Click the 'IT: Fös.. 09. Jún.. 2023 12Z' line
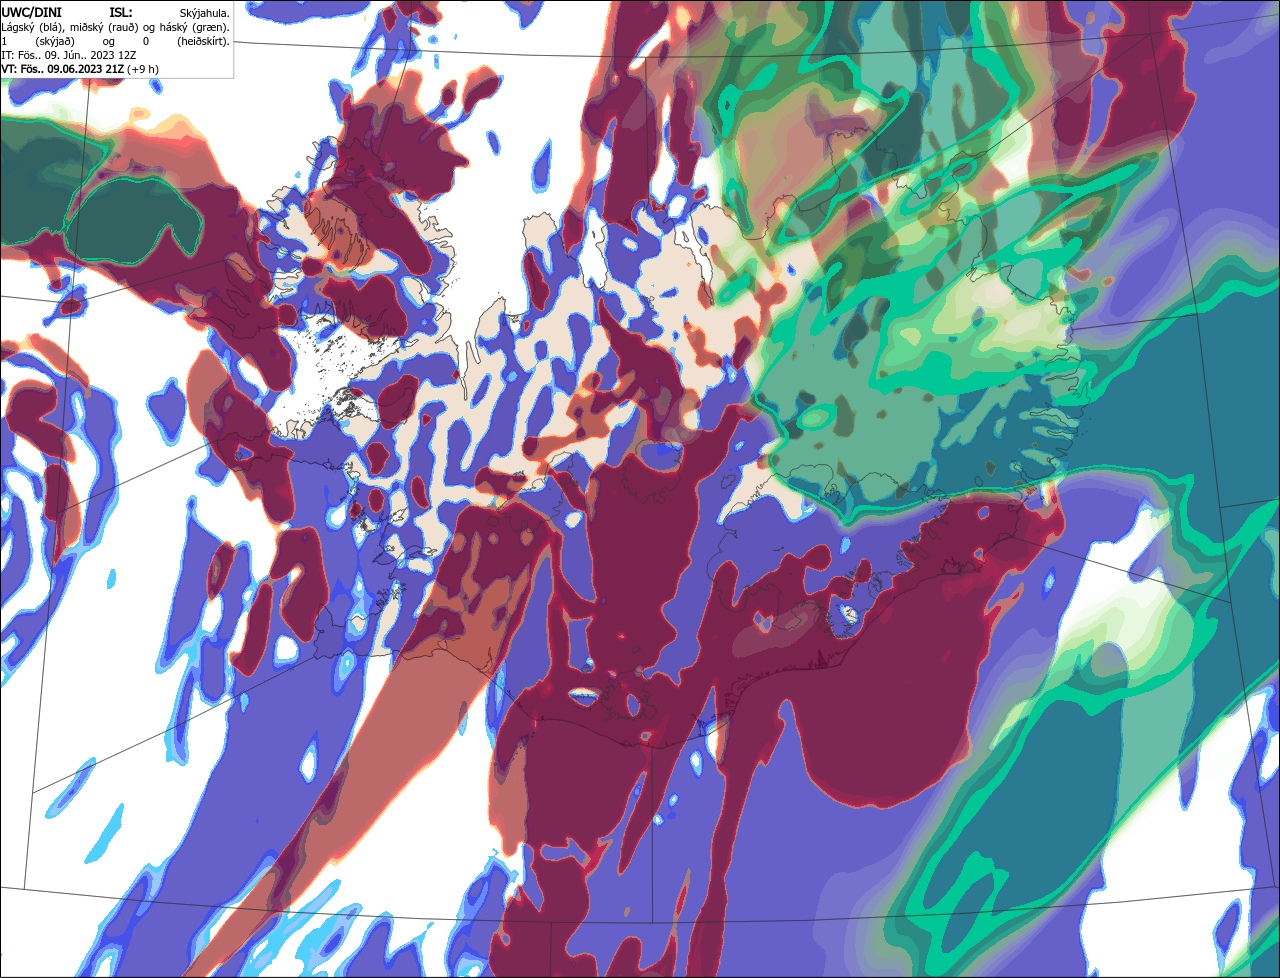The height and width of the screenshot is (978, 1280). 68,55
